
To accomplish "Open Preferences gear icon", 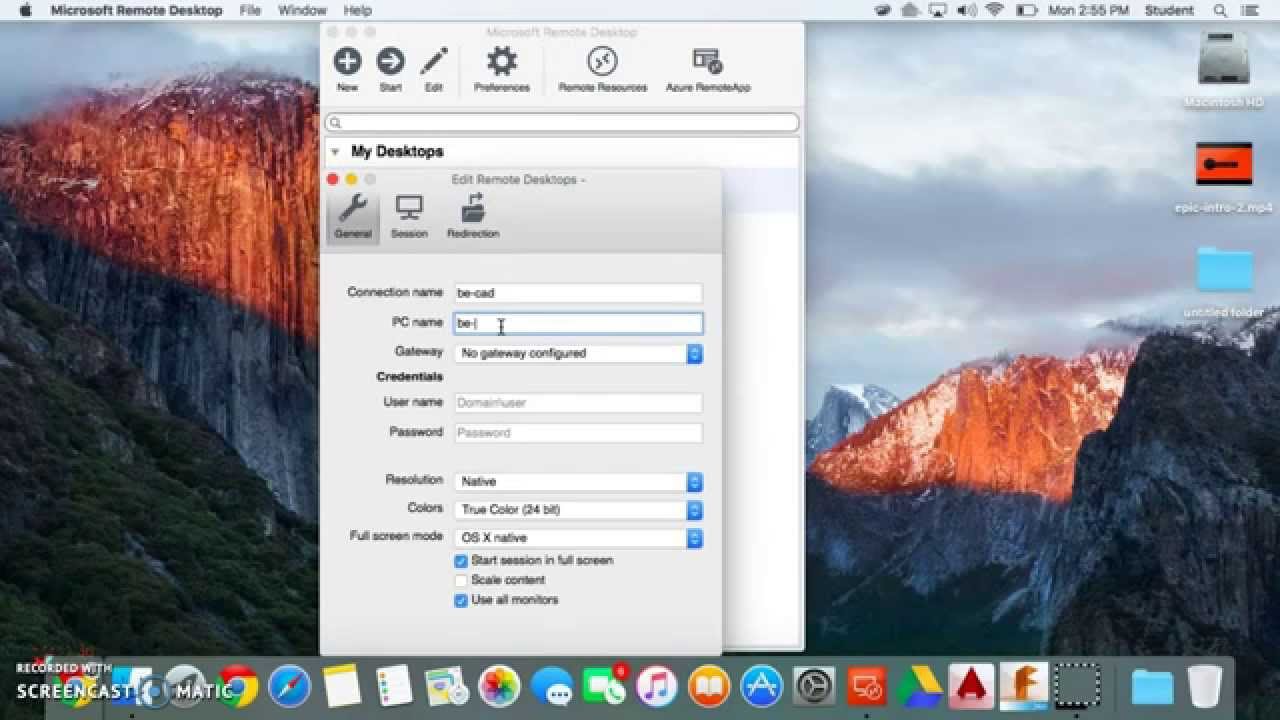I will point(501,62).
